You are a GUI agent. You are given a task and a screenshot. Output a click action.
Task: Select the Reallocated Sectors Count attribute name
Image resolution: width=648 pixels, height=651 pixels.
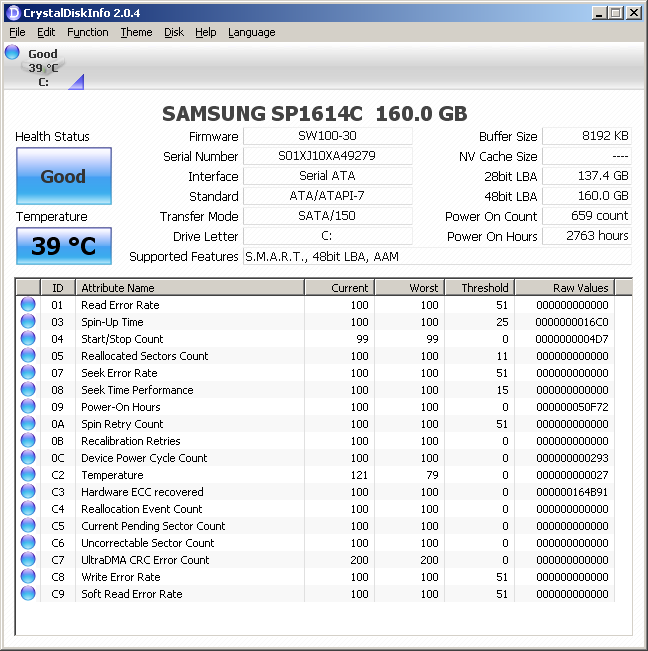tap(144, 356)
